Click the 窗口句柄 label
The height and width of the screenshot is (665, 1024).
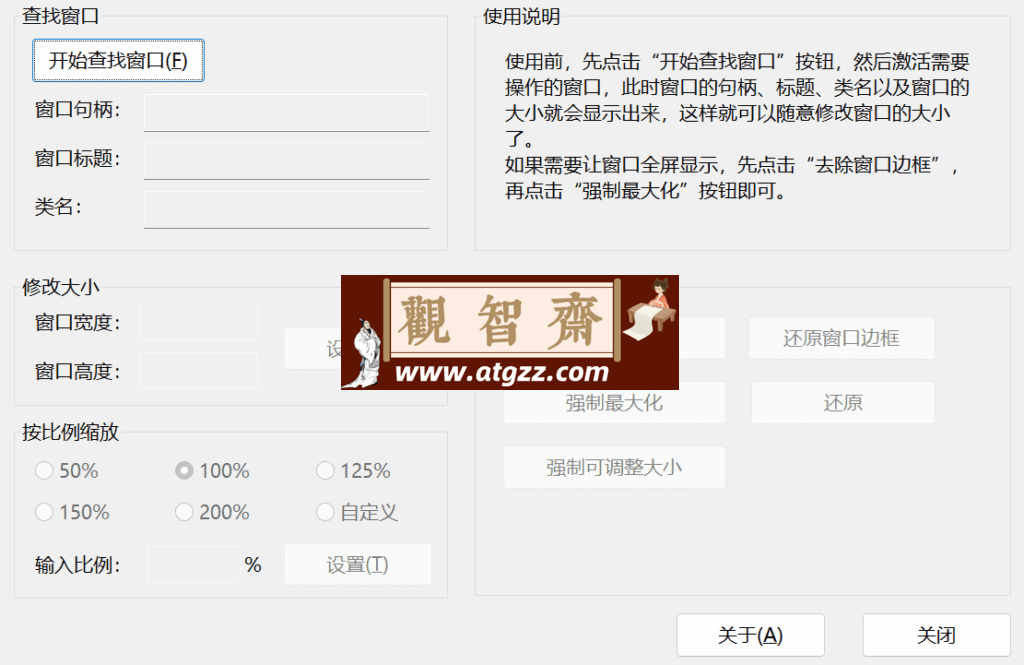[x=77, y=110]
